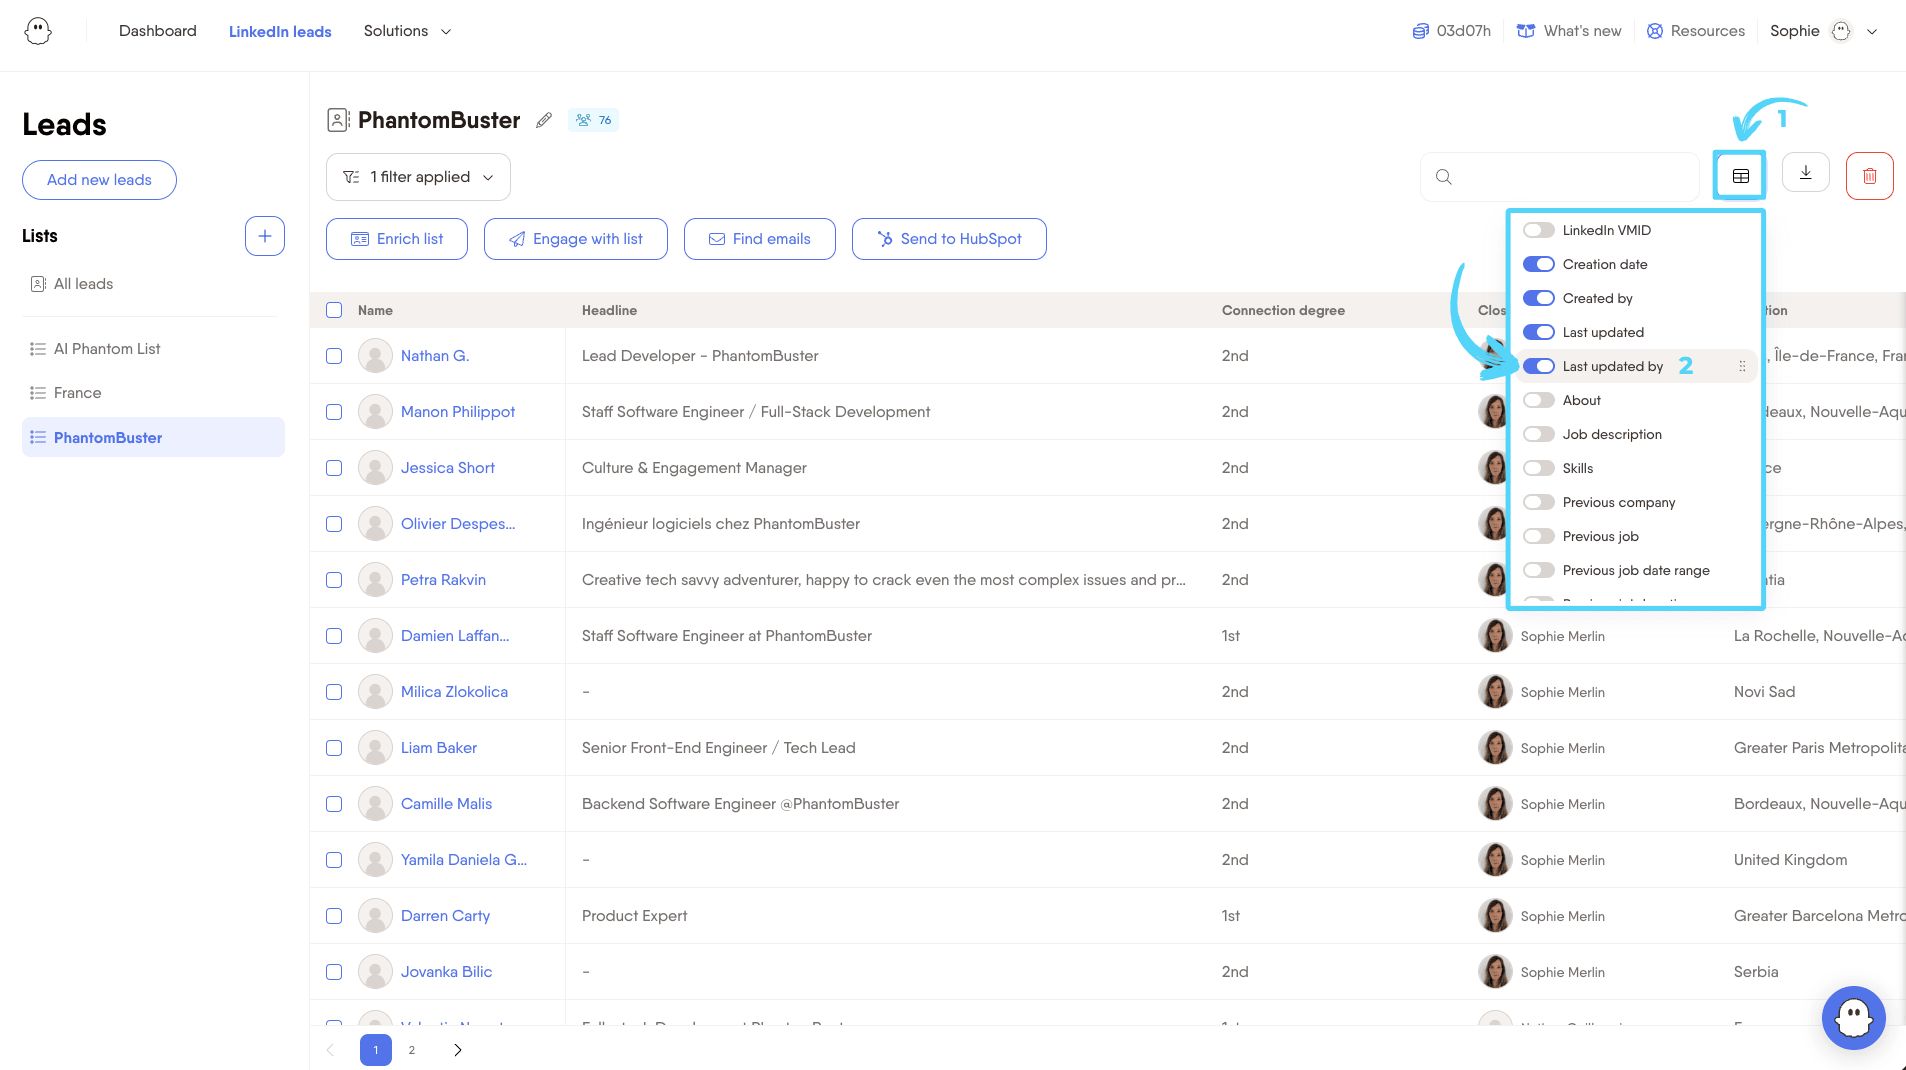Check Camille Malis row checkbox
Viewport: 1906px width, 1070px height.
coord(334,804)
